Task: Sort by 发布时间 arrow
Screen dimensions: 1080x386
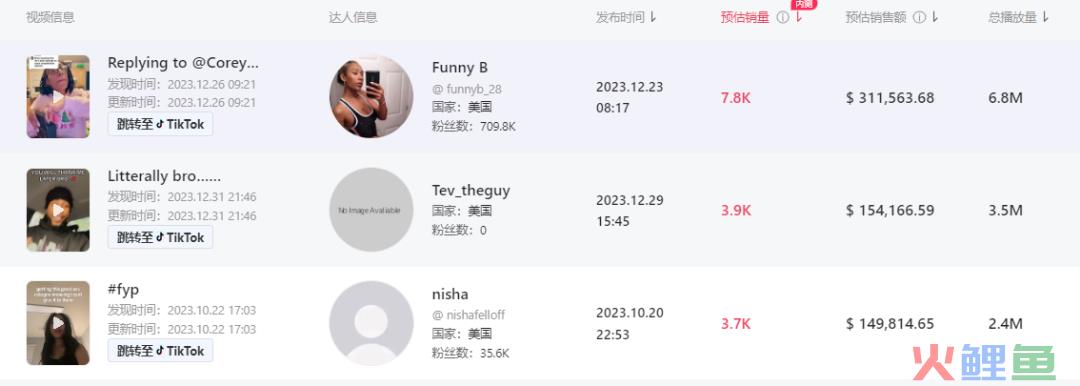Action: (x=653, y=18)
